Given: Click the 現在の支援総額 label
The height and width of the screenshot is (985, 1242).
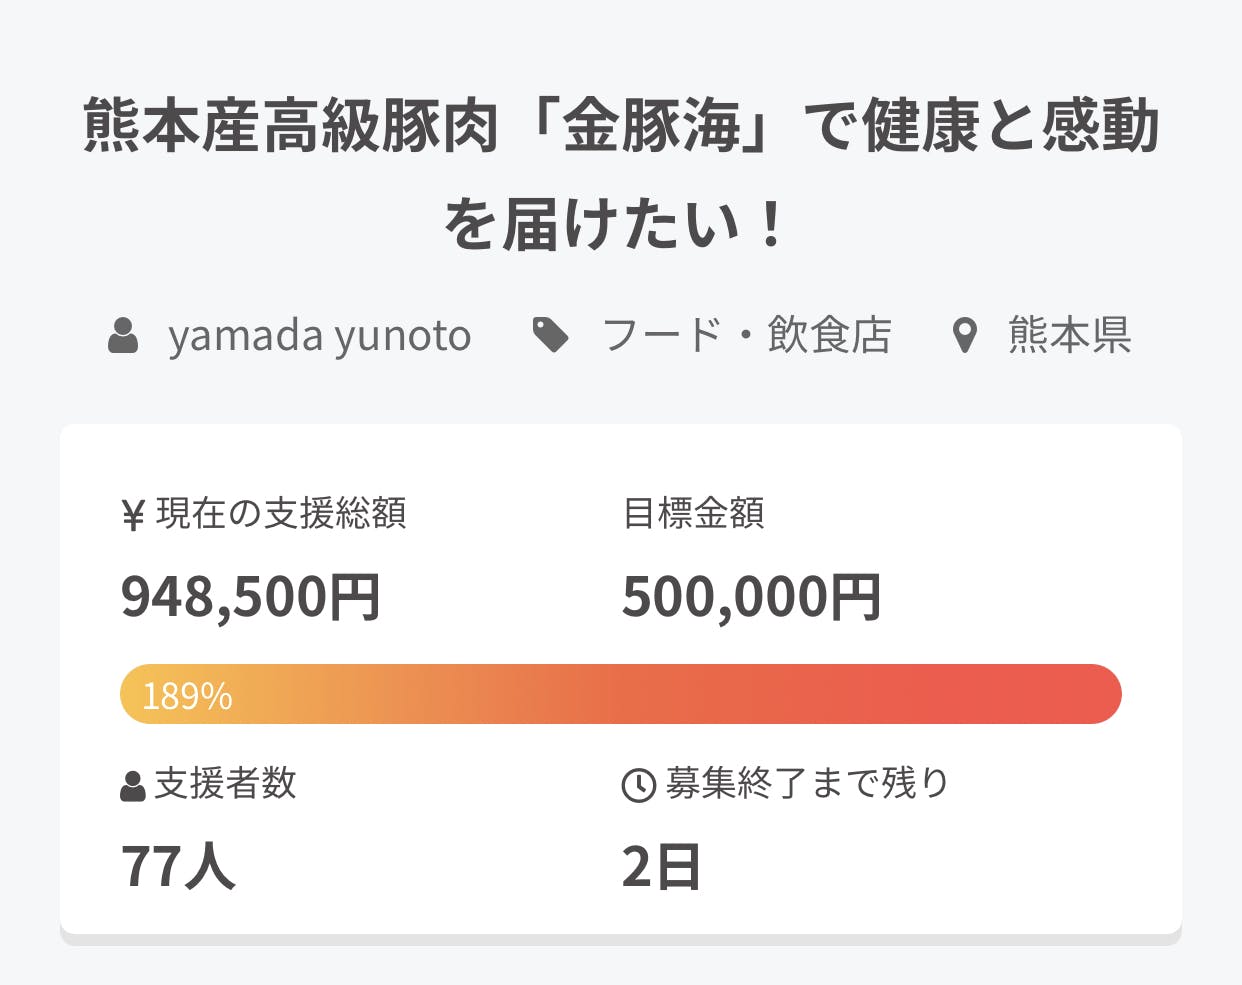Looking at the screenshot, I should tap(281, 514).
